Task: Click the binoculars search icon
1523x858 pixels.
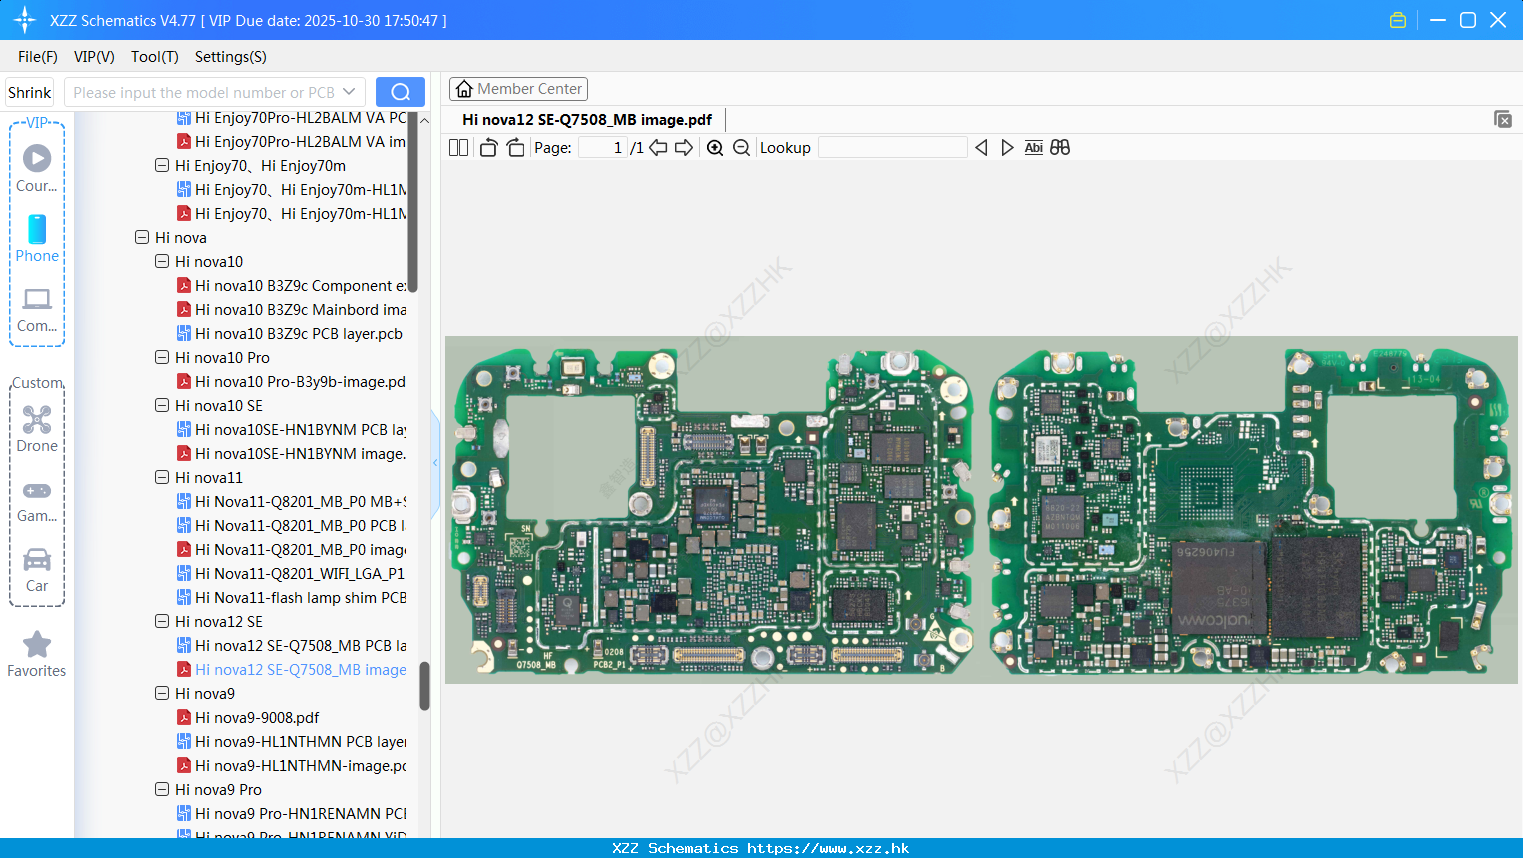Action: click(x=1060, y=147)
